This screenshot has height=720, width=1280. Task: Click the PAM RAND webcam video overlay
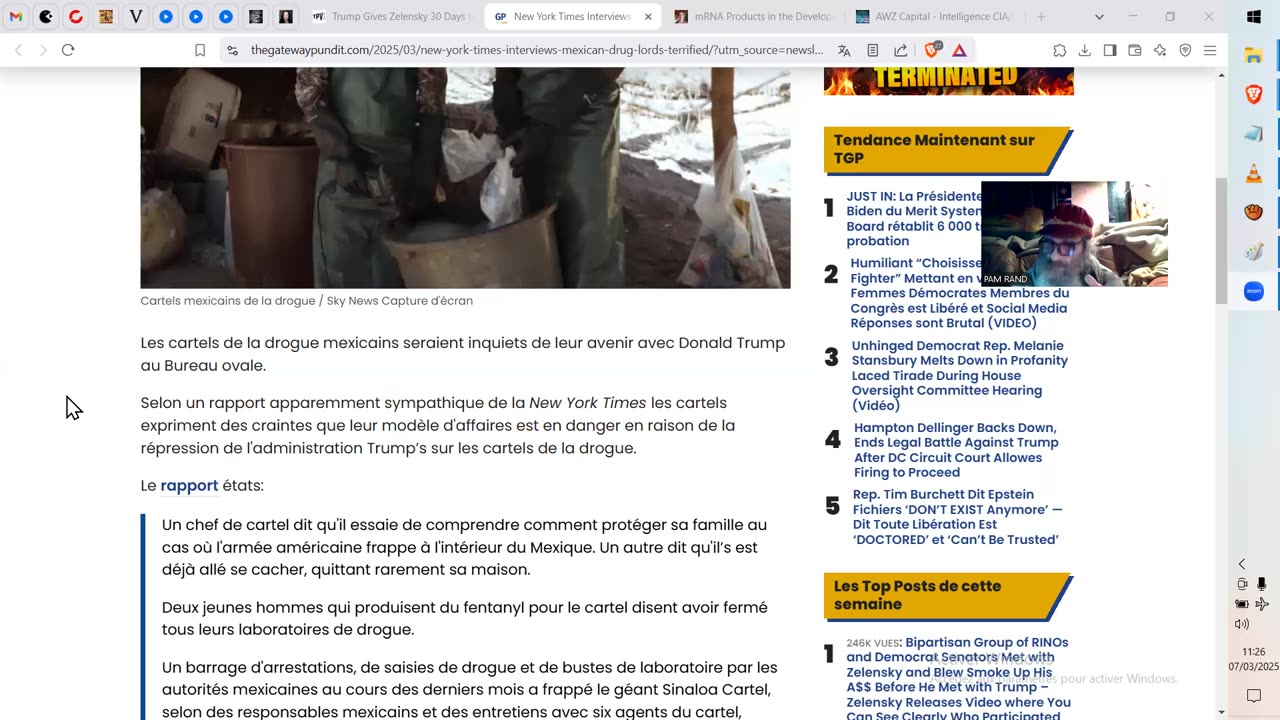tap(1074, 234)
